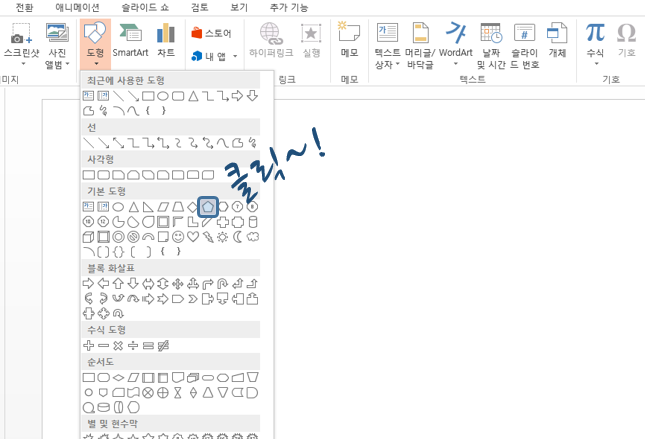This screenshot has width=645, height=439.
Task: Choose the trapezoid shape in 기본 도형
Action: click(x=178, y=207)
